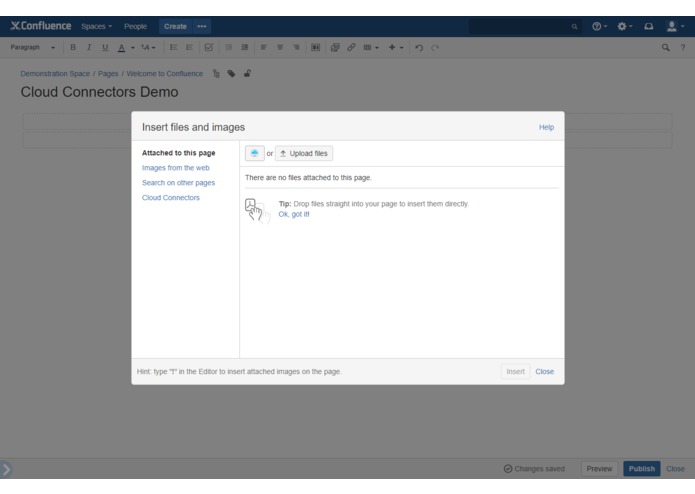Image resolution: width=695 pixels, height=494 pixels.
Task: Expand the sidebar chevron at bottom left
Action: click(x=6, y=469)
